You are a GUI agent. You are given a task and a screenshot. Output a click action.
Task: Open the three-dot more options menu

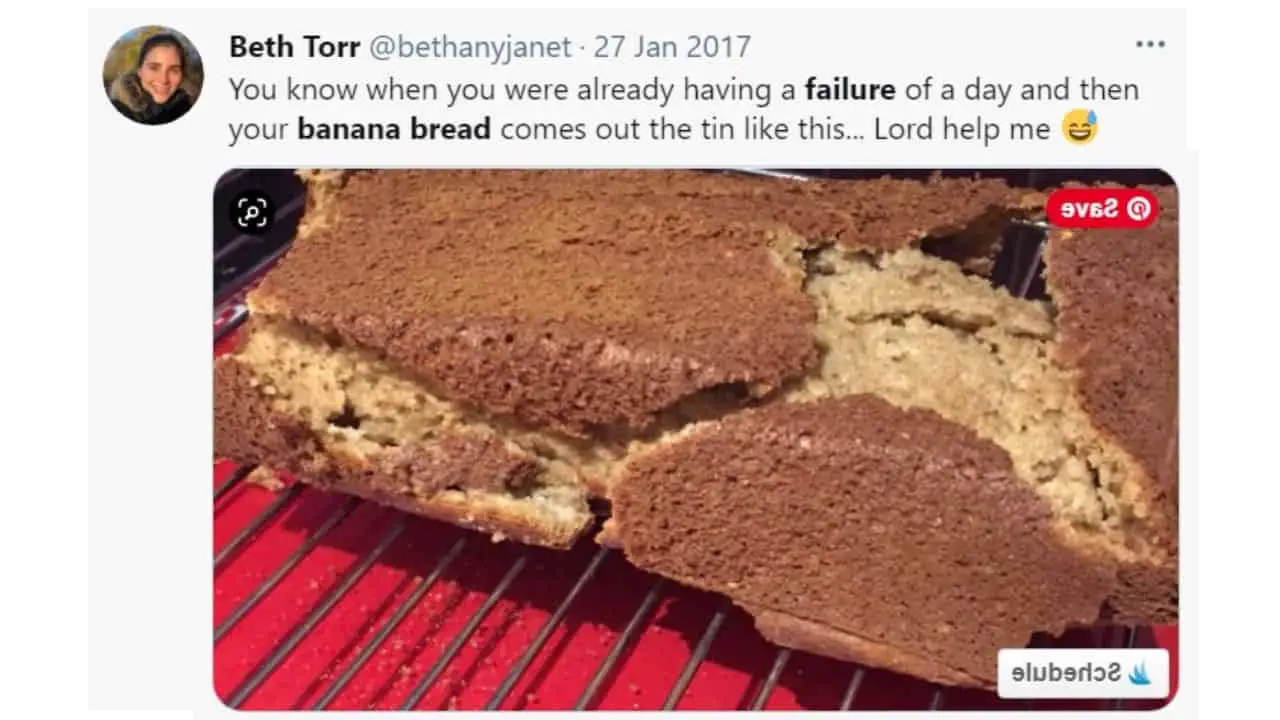coord(1150,45)
